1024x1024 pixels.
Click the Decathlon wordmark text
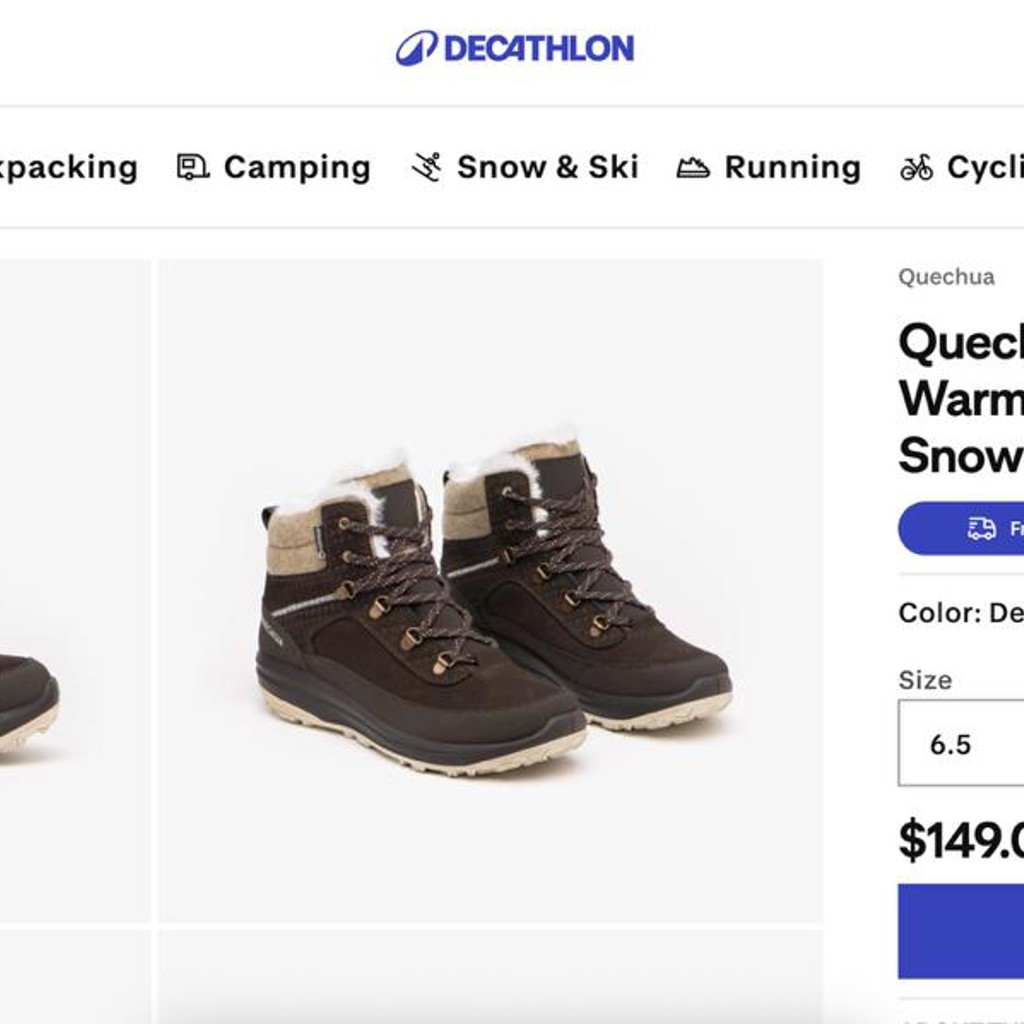[539, 48]
